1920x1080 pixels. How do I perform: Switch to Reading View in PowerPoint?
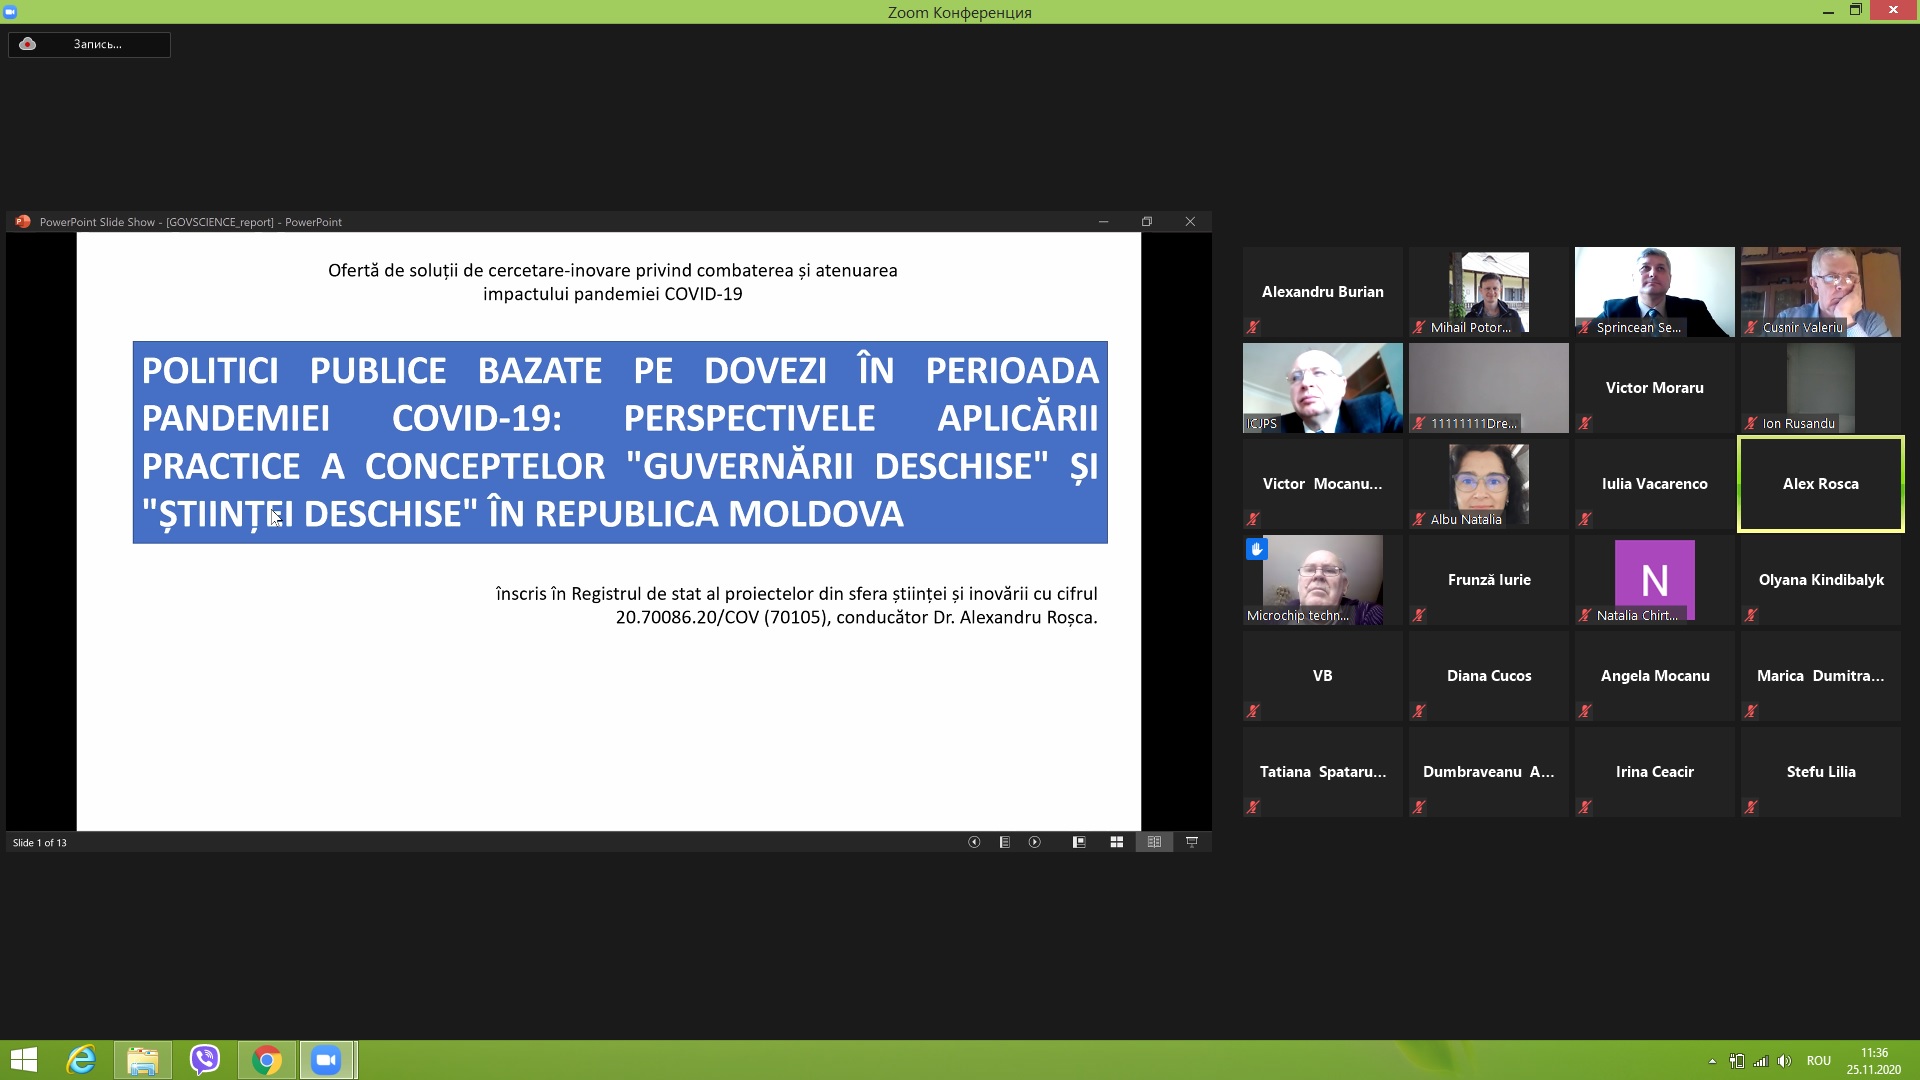click(x=1154, y=842)
